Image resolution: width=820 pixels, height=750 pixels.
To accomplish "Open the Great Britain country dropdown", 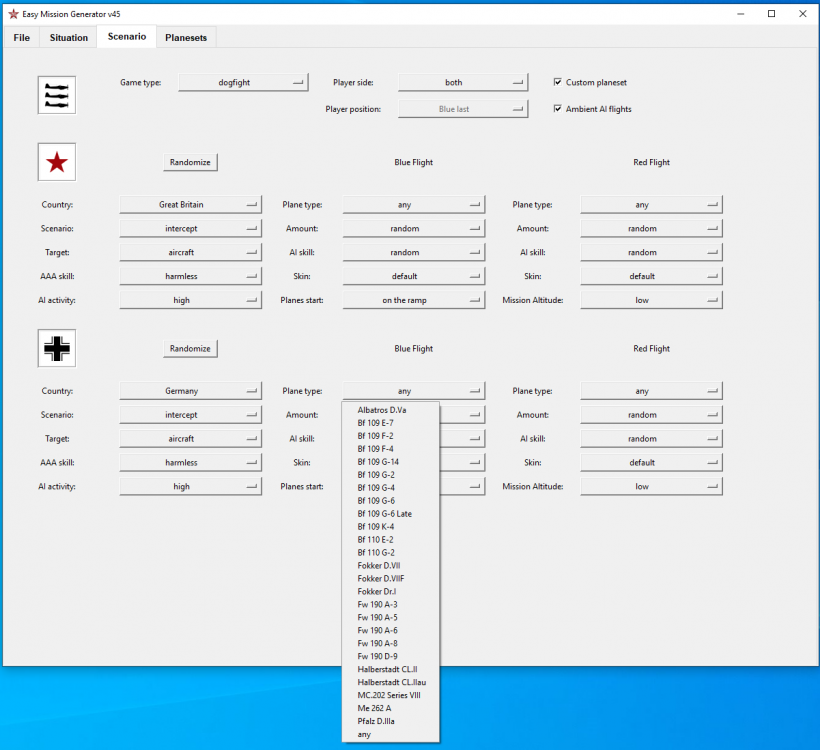I will pyautogui.click(x=190, y=205).
